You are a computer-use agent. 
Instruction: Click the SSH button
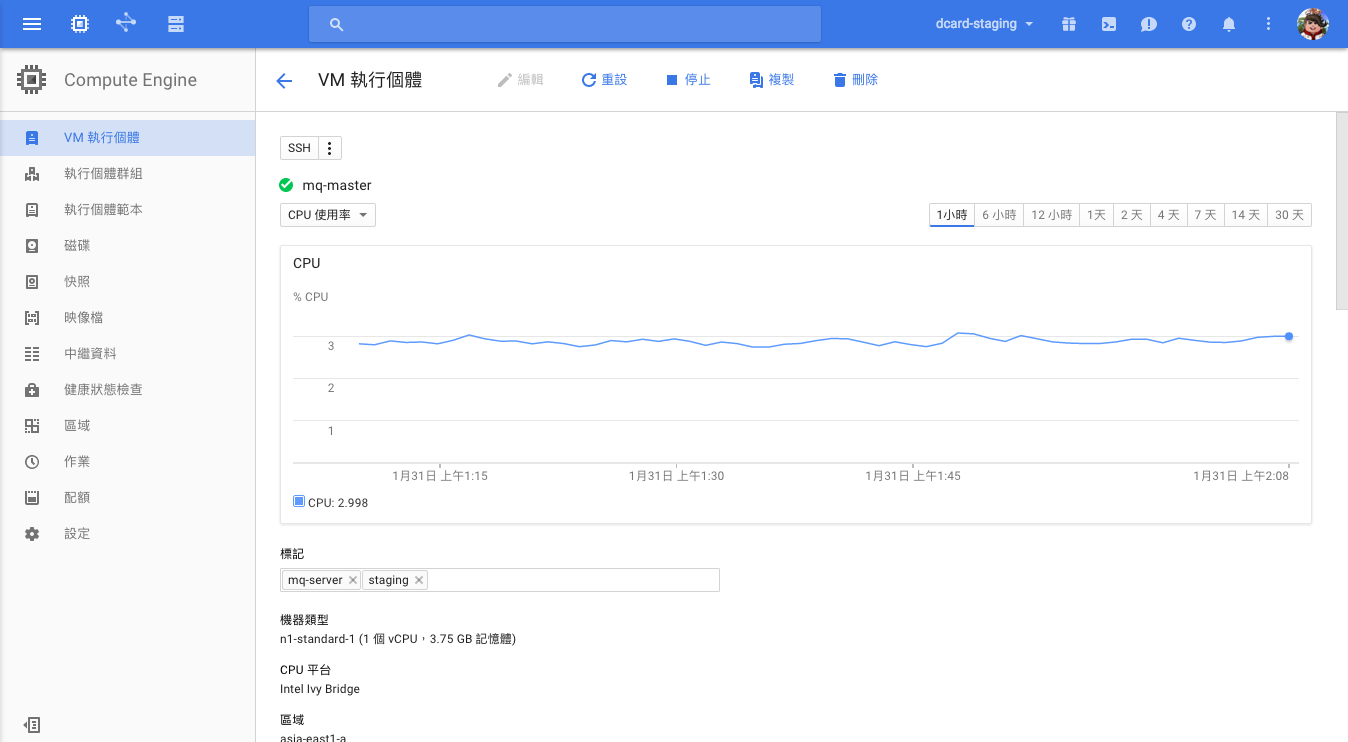point(299,148)
